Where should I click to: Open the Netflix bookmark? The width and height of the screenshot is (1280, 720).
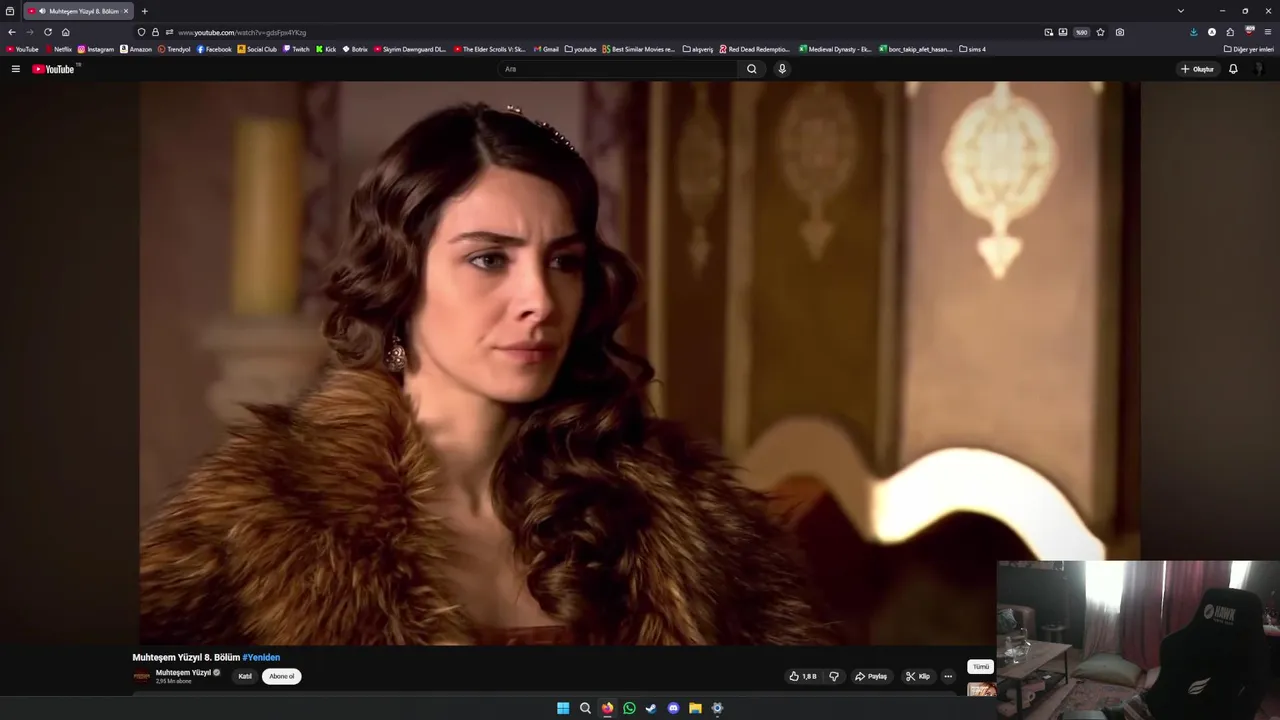[x=58, y=49]
